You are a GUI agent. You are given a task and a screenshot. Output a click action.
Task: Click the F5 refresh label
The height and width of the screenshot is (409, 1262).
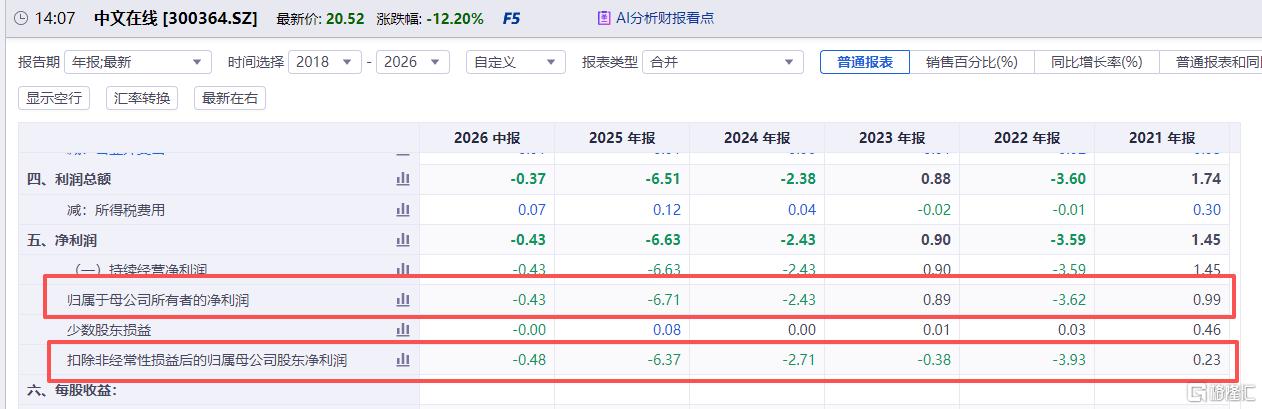tap(511, 18)
